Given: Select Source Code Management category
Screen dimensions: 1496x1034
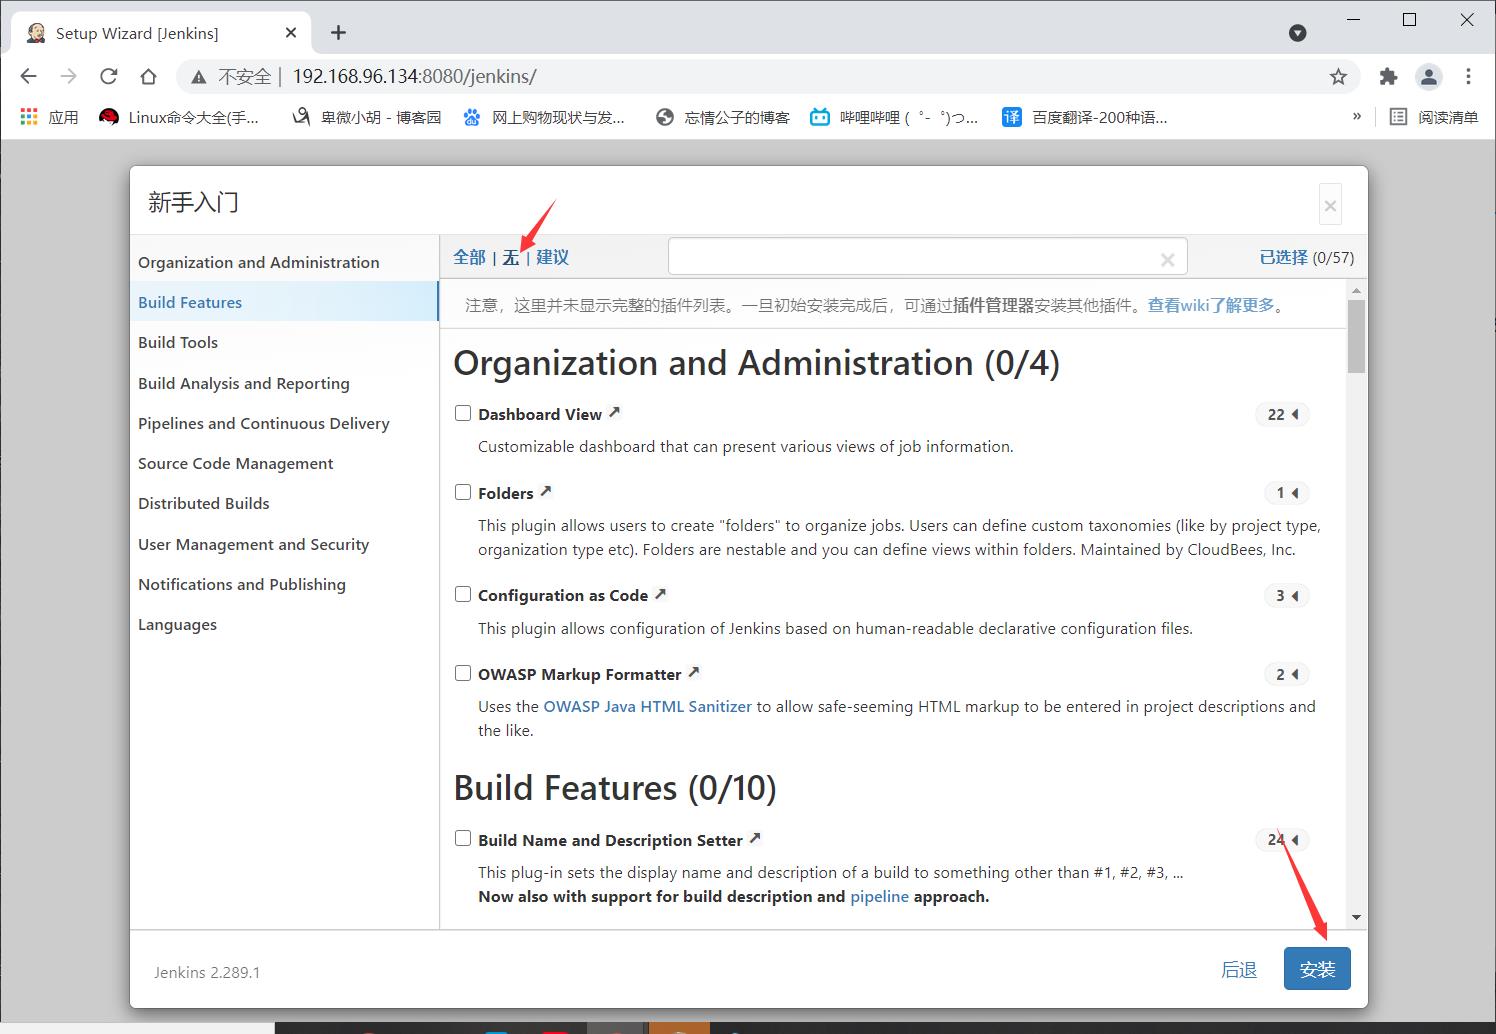Looking at the screenshot, I should point(284,463).
